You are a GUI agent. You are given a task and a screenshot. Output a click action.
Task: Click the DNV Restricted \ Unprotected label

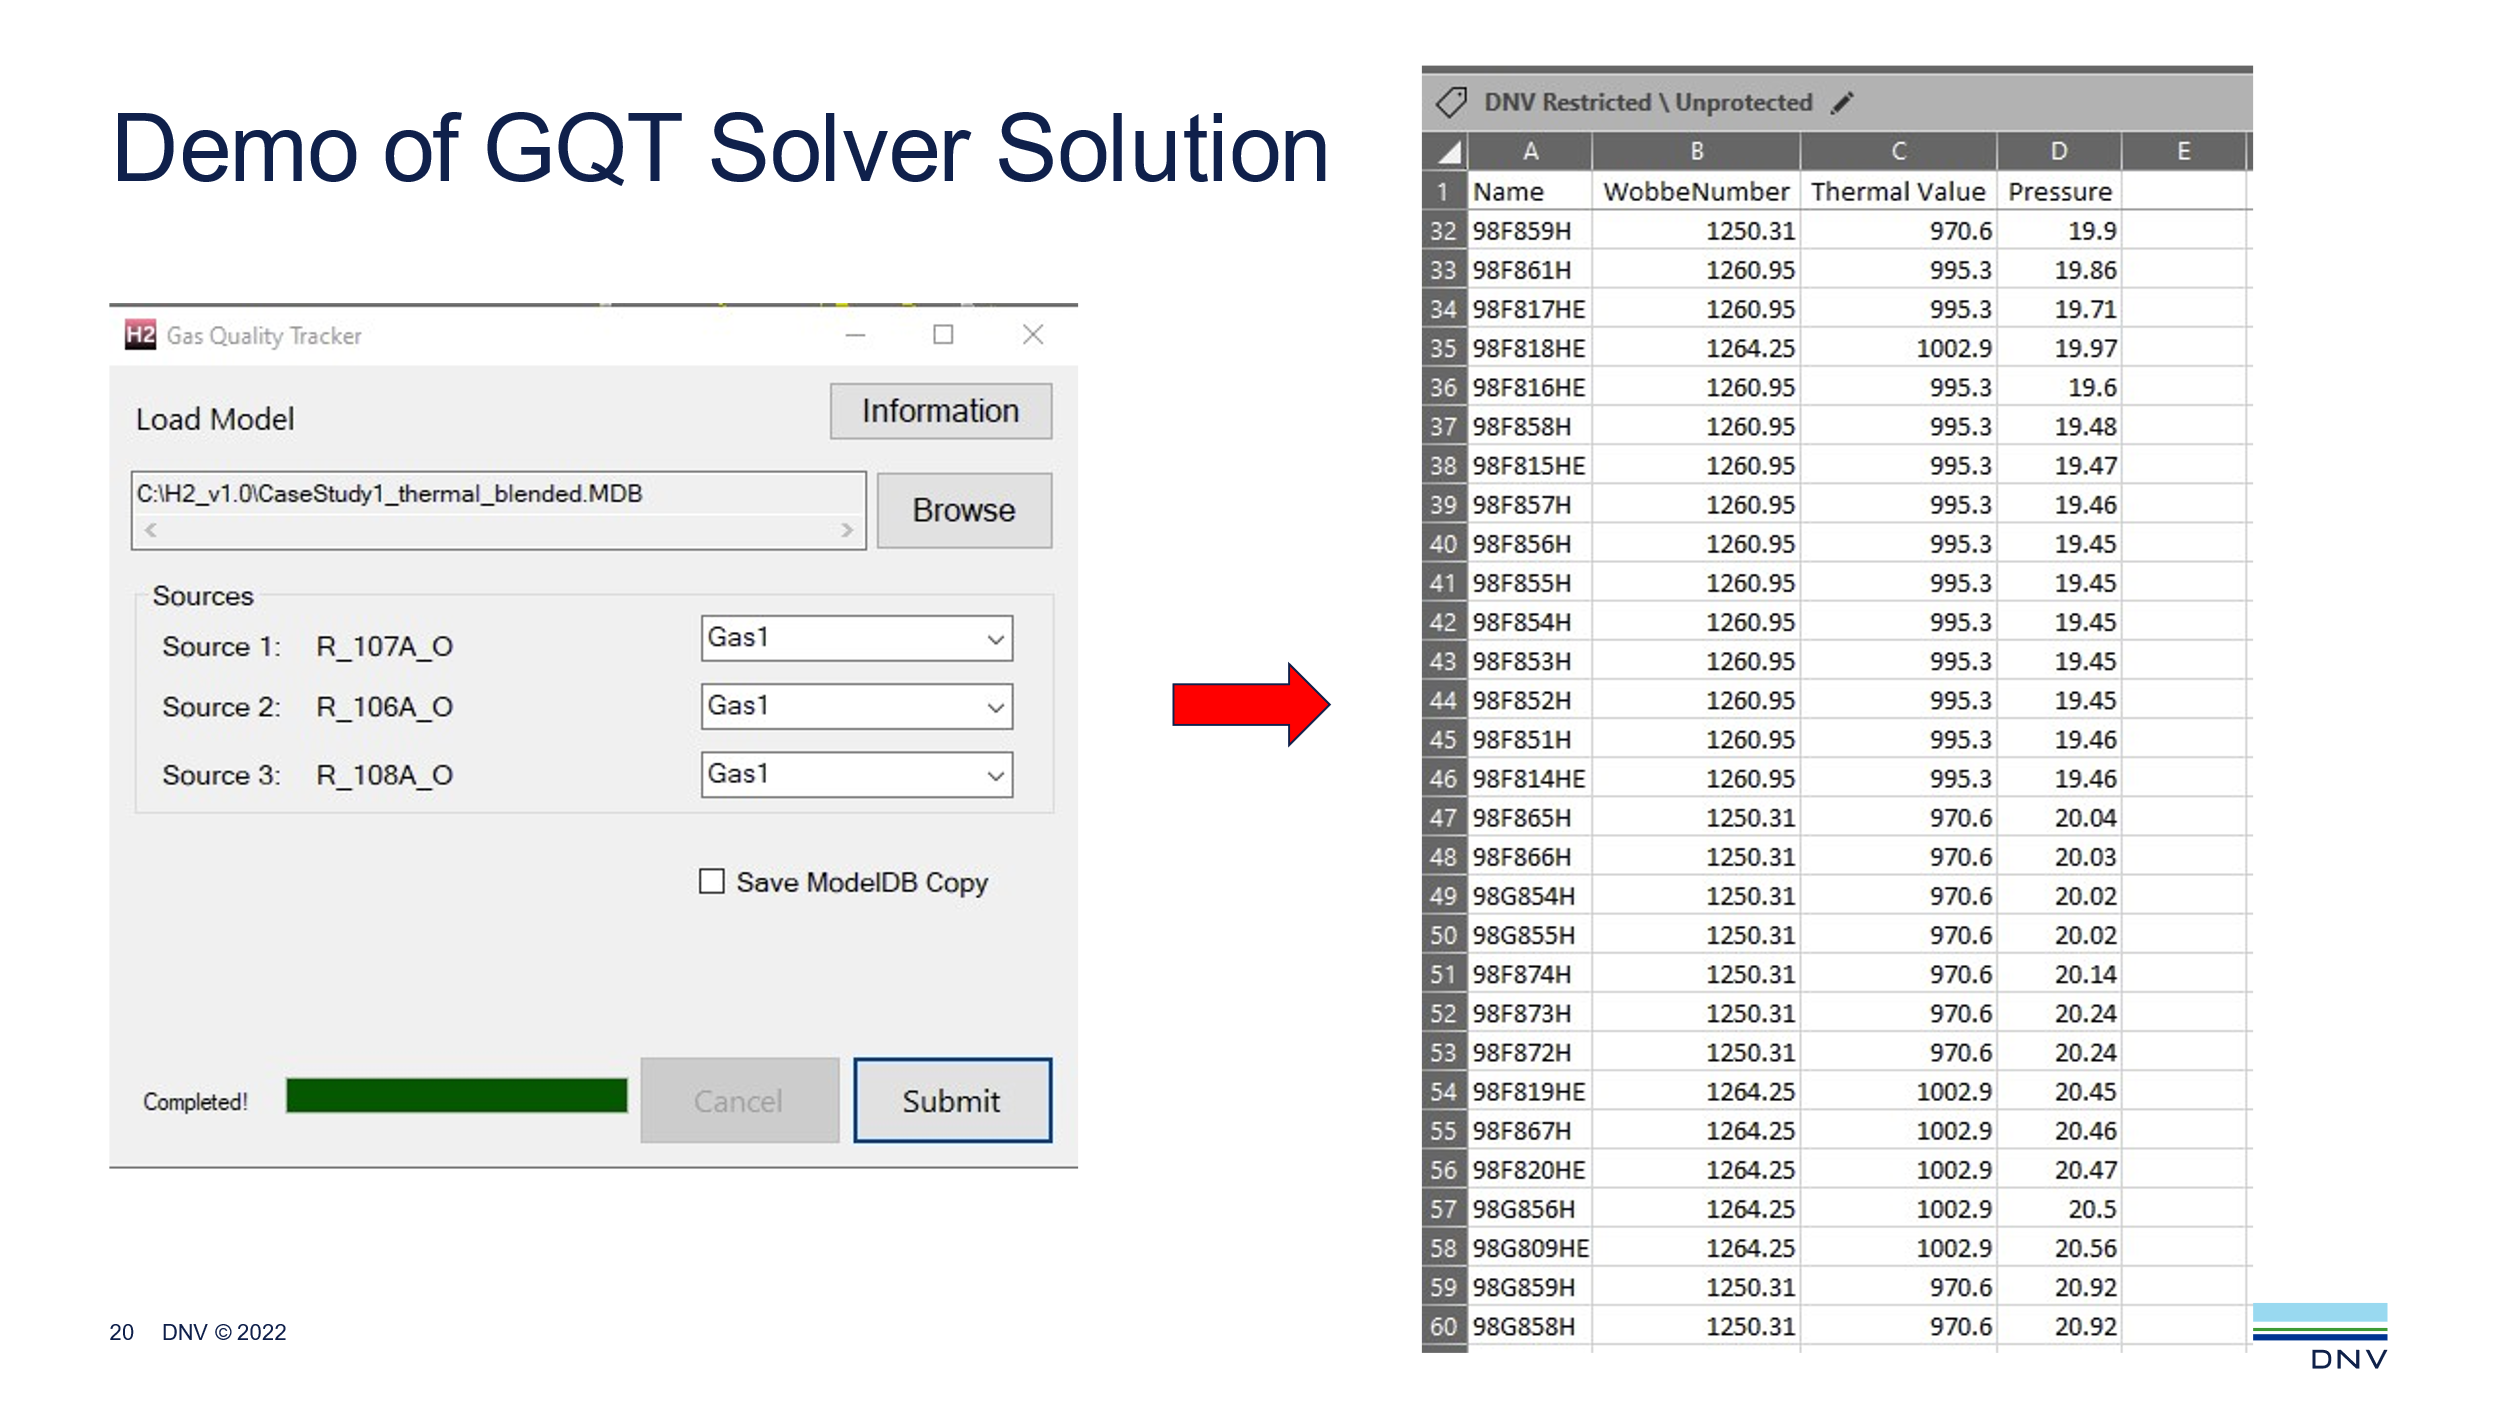point(1648,102)
